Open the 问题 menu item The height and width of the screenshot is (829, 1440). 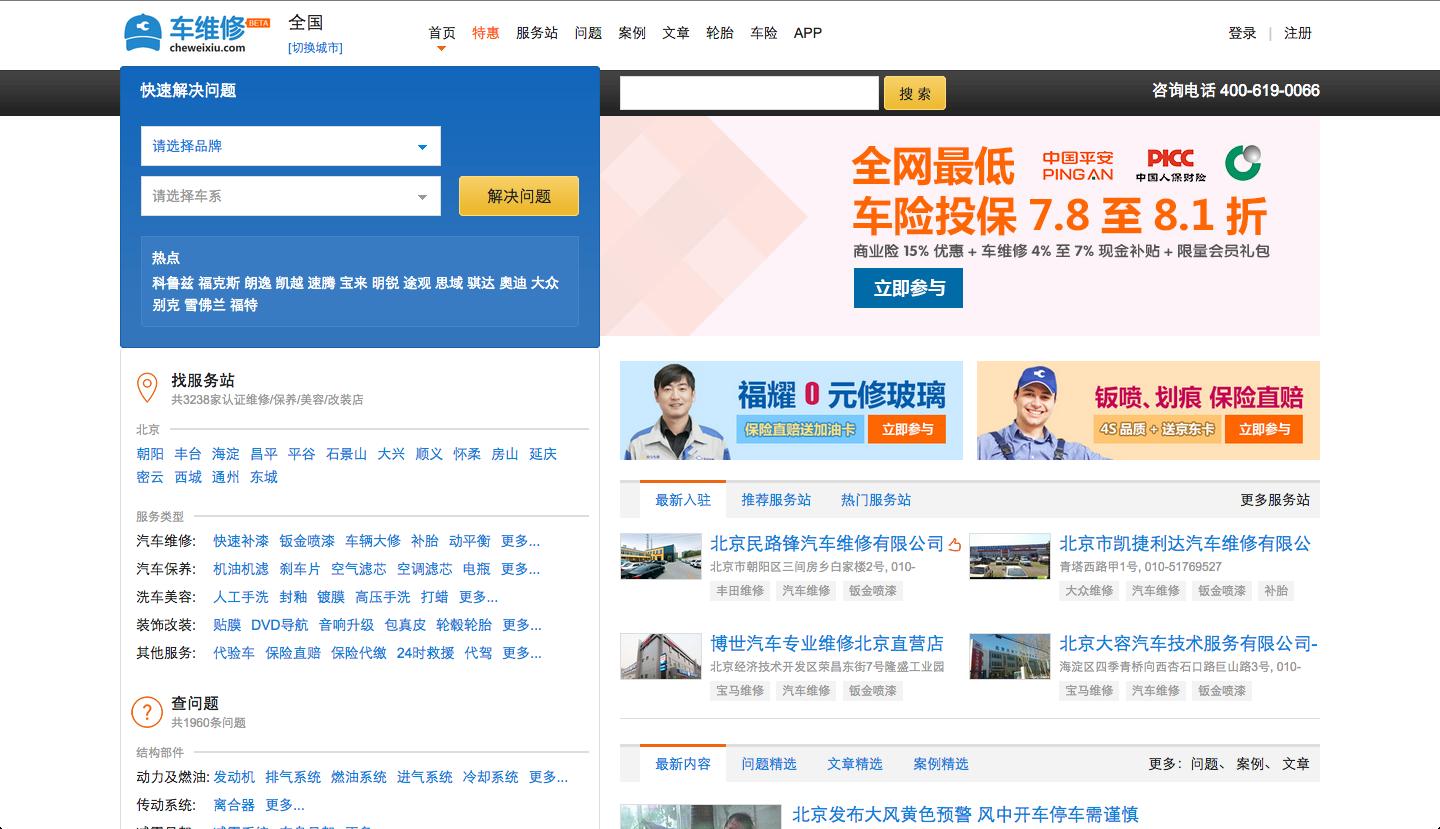pyautogui.click(x=588, y=33)
